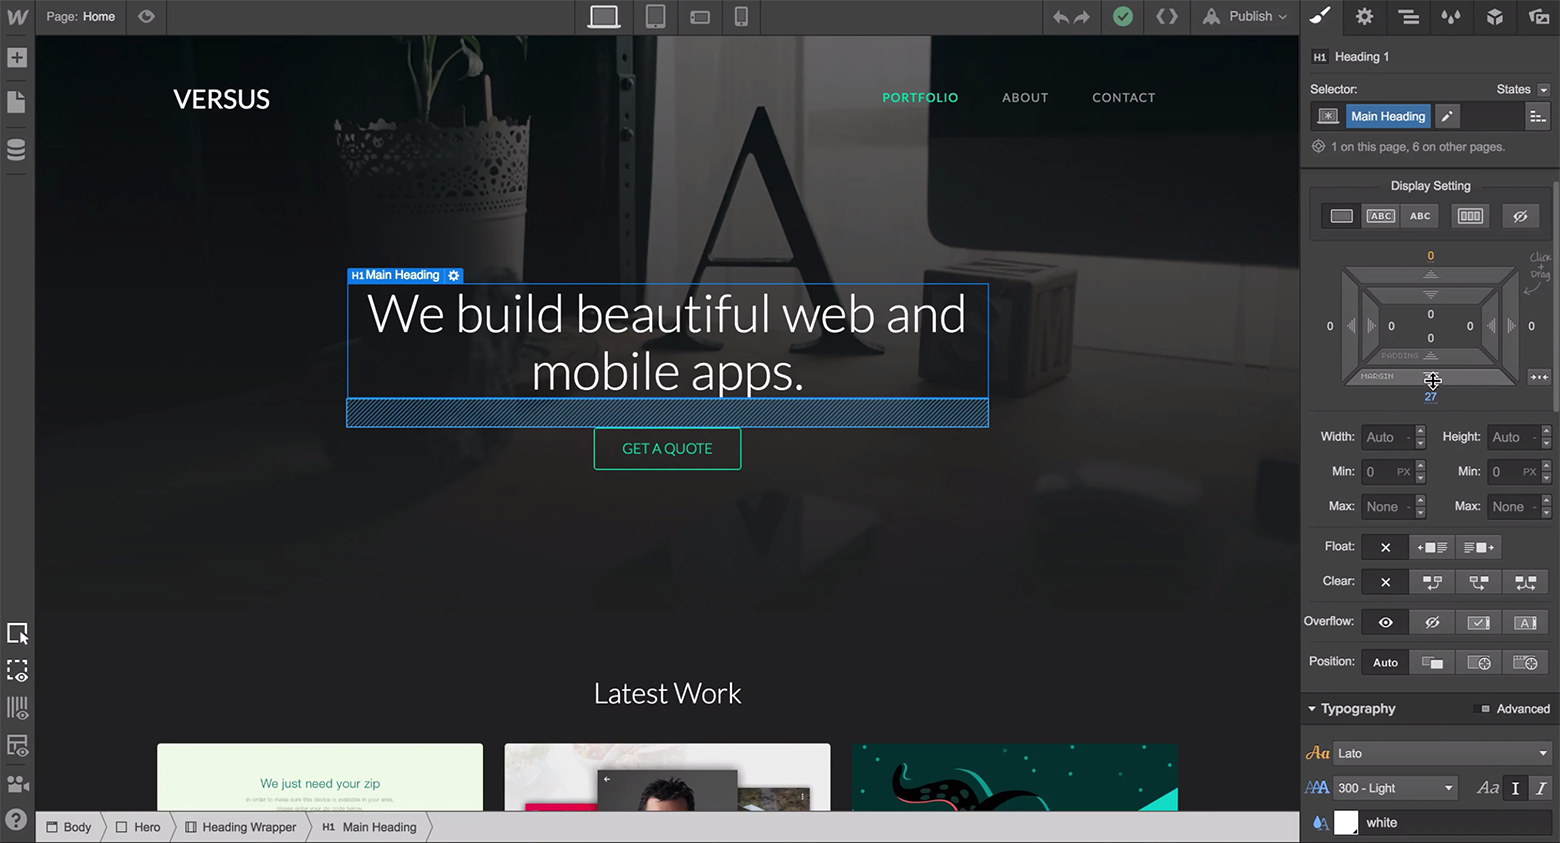1560x843 pixels.
Task: Open the Assets panel
Action: click(1538, 17)
